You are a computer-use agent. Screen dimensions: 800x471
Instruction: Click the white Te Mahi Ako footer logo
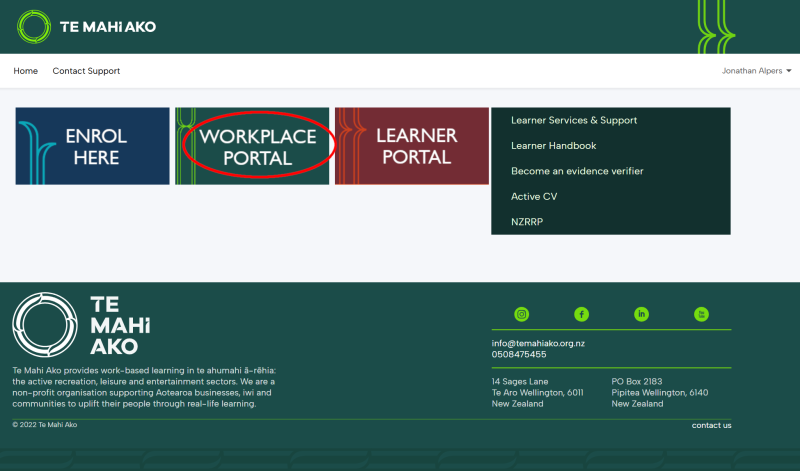click(81, 325)
